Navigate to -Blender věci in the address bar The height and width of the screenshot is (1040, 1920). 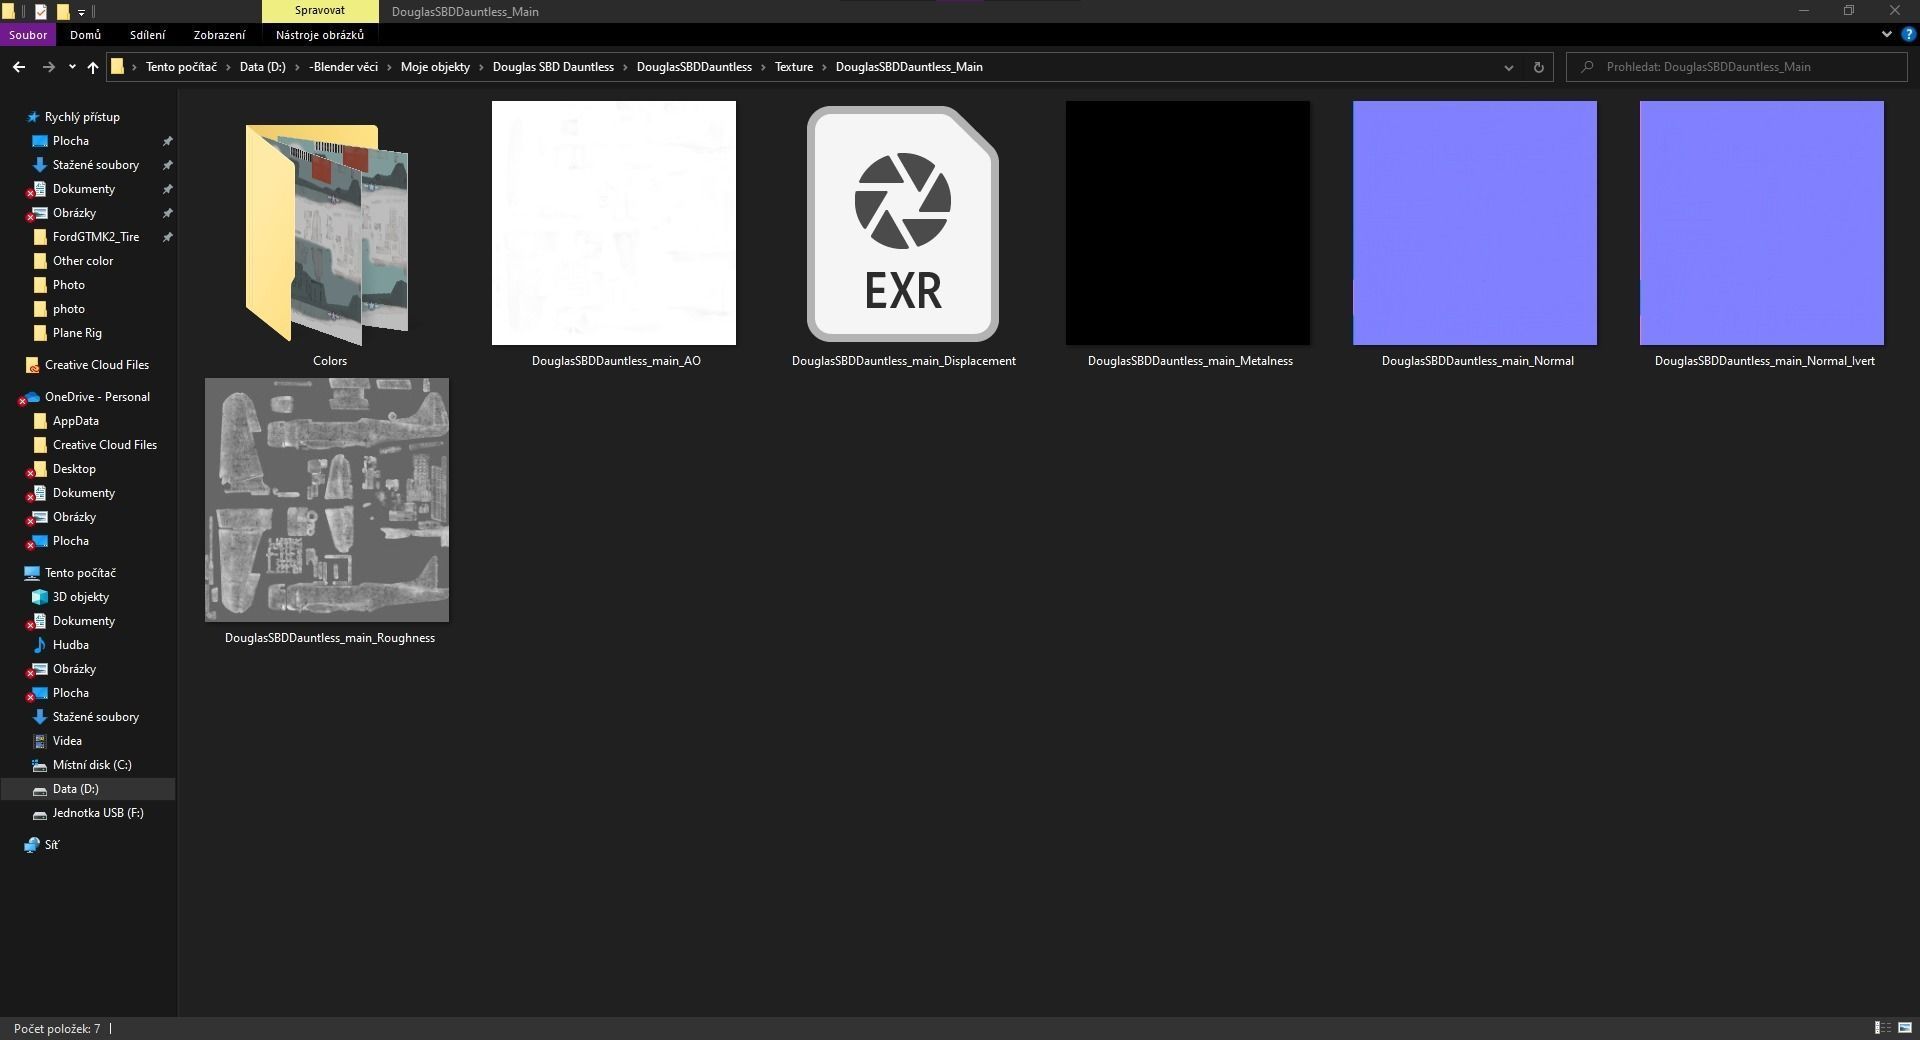pos(344,67)
